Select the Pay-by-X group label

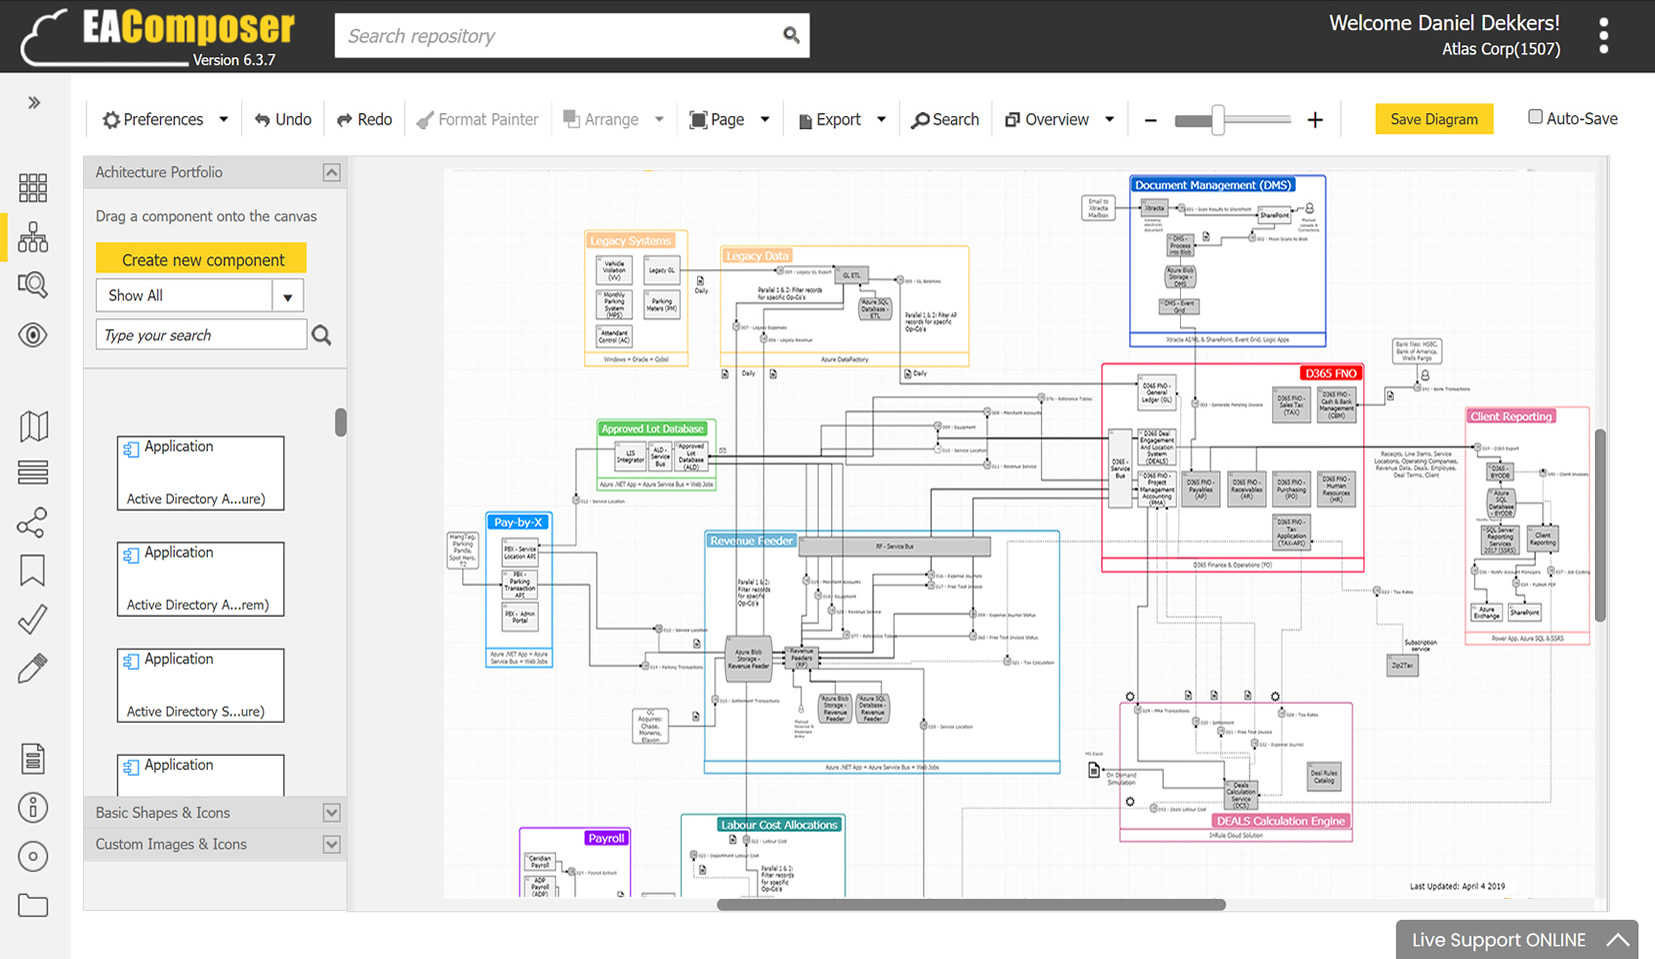(x=518, y=522)
